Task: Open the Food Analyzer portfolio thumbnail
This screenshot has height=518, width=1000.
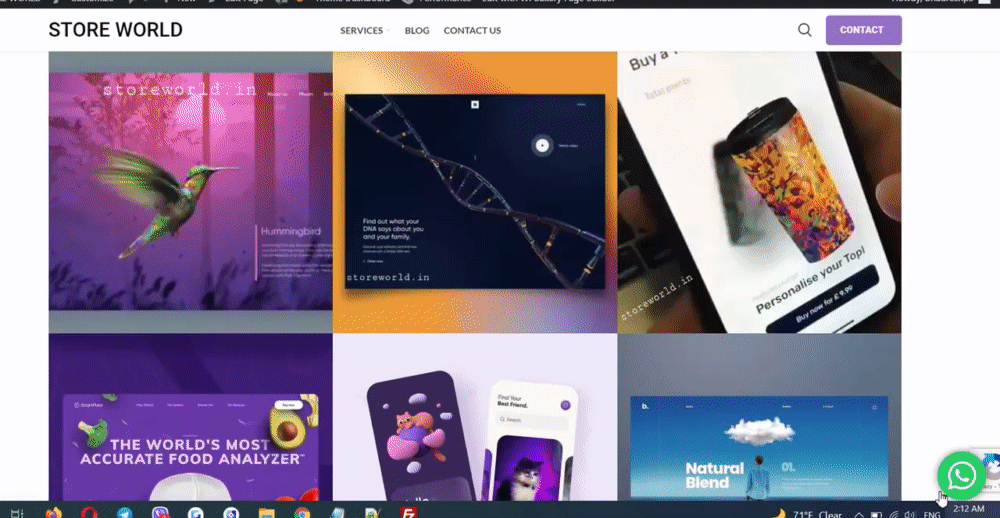Action: (x=191, y=417)
